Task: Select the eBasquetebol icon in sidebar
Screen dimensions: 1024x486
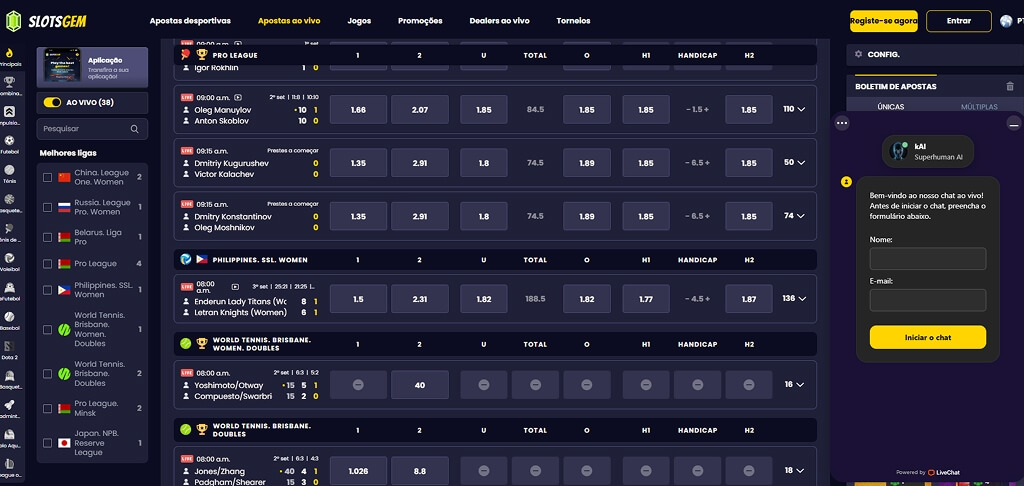Action: click(9, 376)
